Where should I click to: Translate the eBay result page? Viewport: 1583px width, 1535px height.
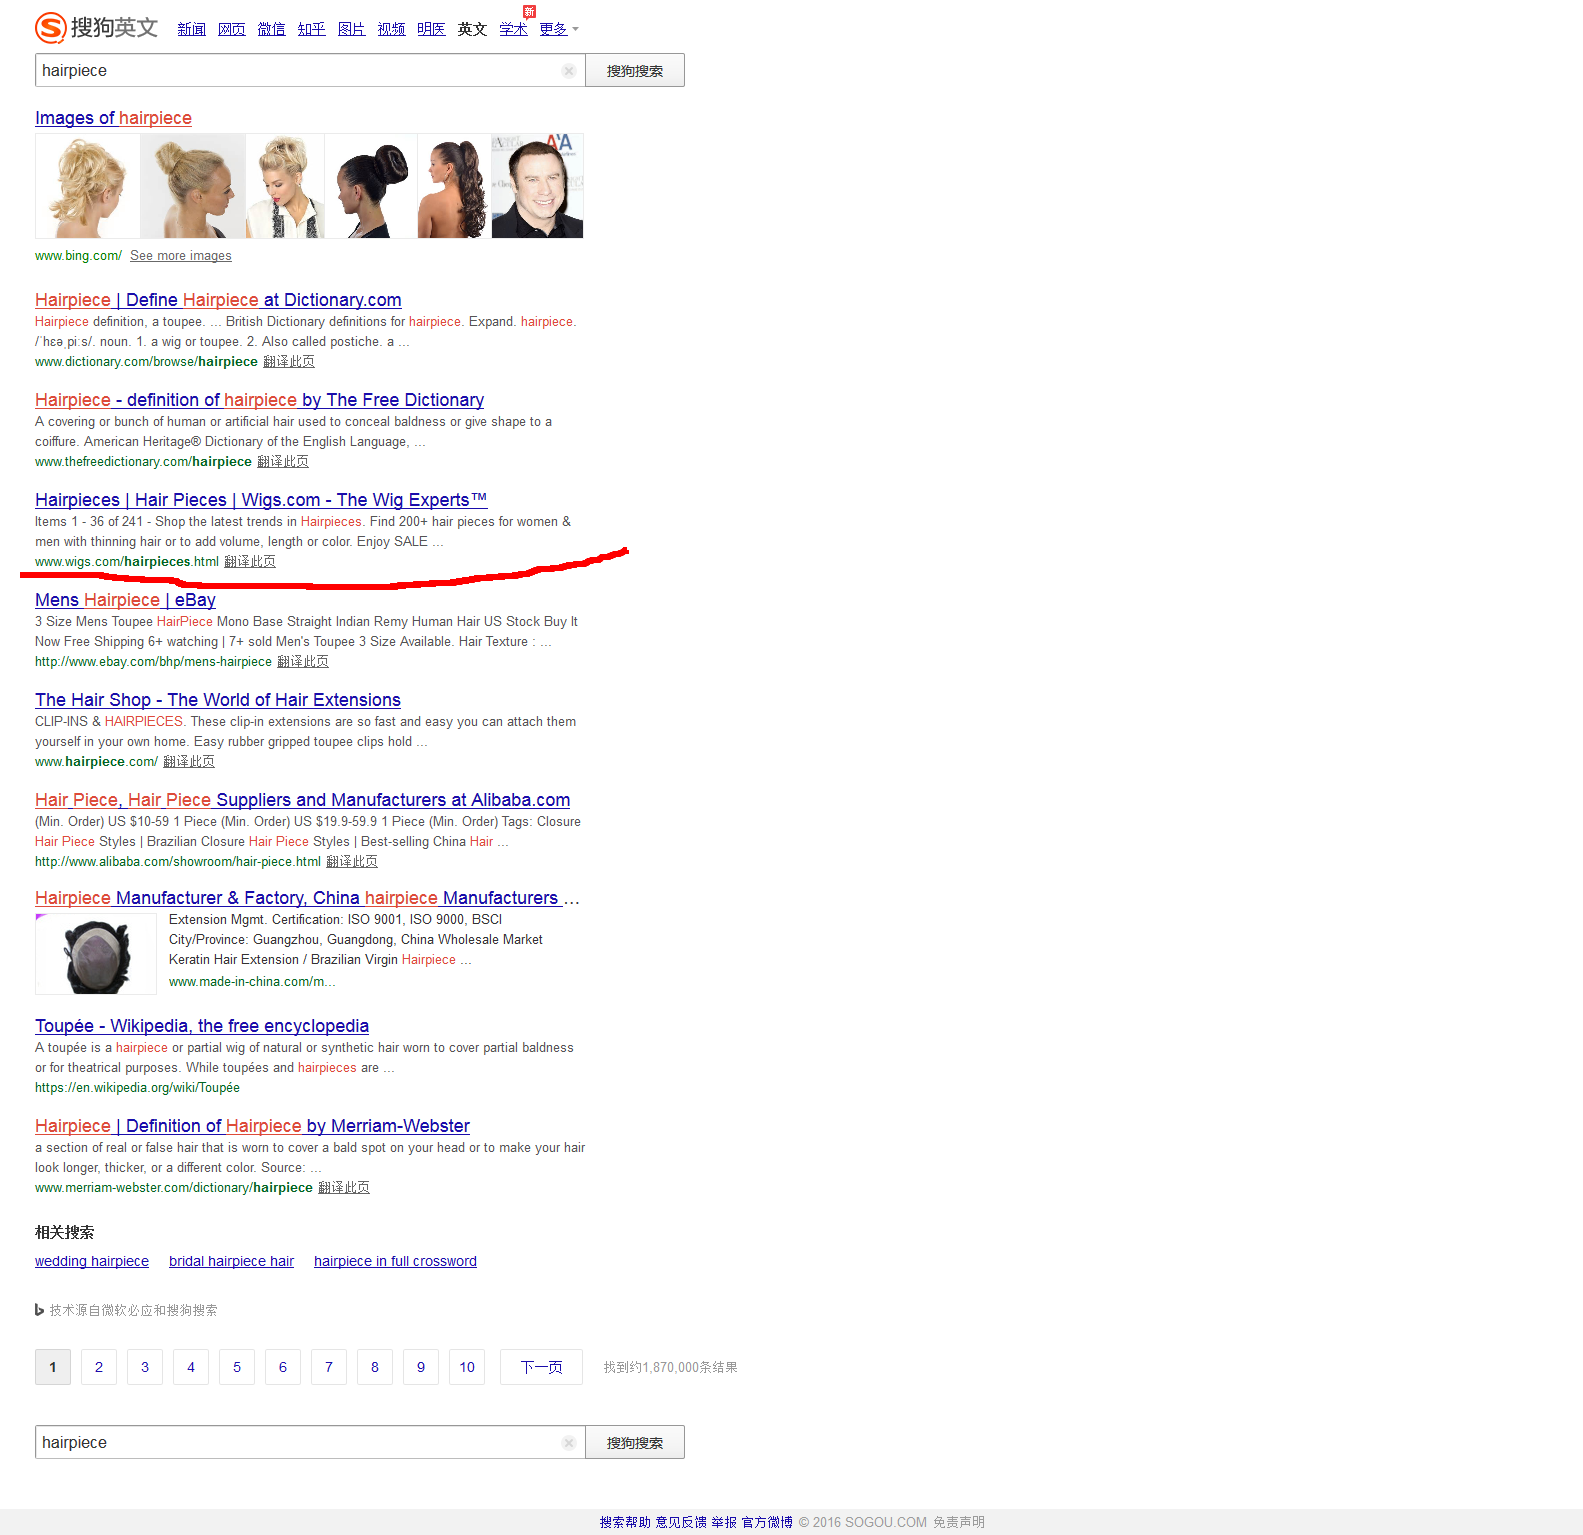coord(303,662)
